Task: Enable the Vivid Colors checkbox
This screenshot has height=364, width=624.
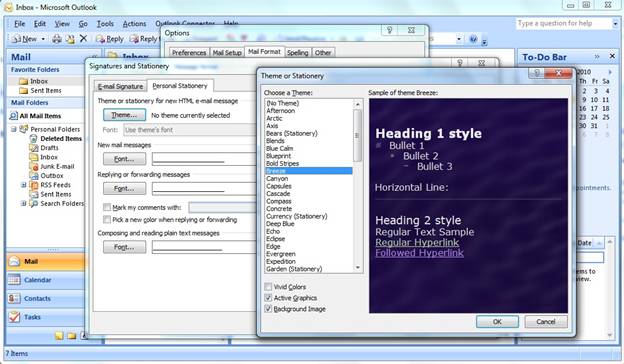Action: (268, 287)
